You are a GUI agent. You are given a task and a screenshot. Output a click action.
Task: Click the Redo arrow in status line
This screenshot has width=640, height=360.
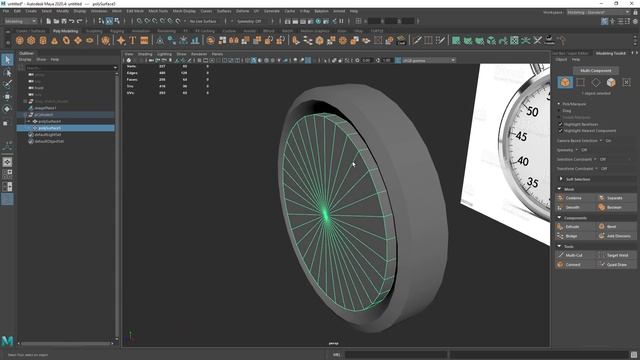80,21
